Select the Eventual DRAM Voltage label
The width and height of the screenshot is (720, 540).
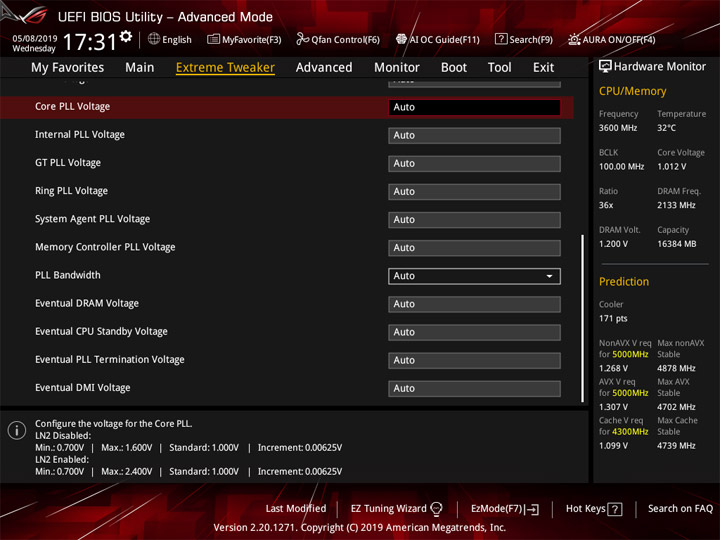(x=87, y=304)
